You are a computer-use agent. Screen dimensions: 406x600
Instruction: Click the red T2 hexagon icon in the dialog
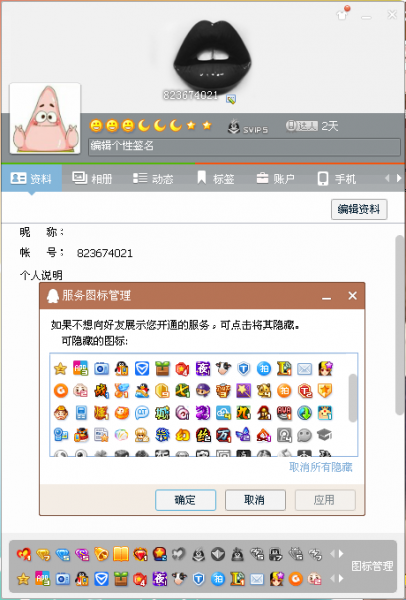[305, 391]
